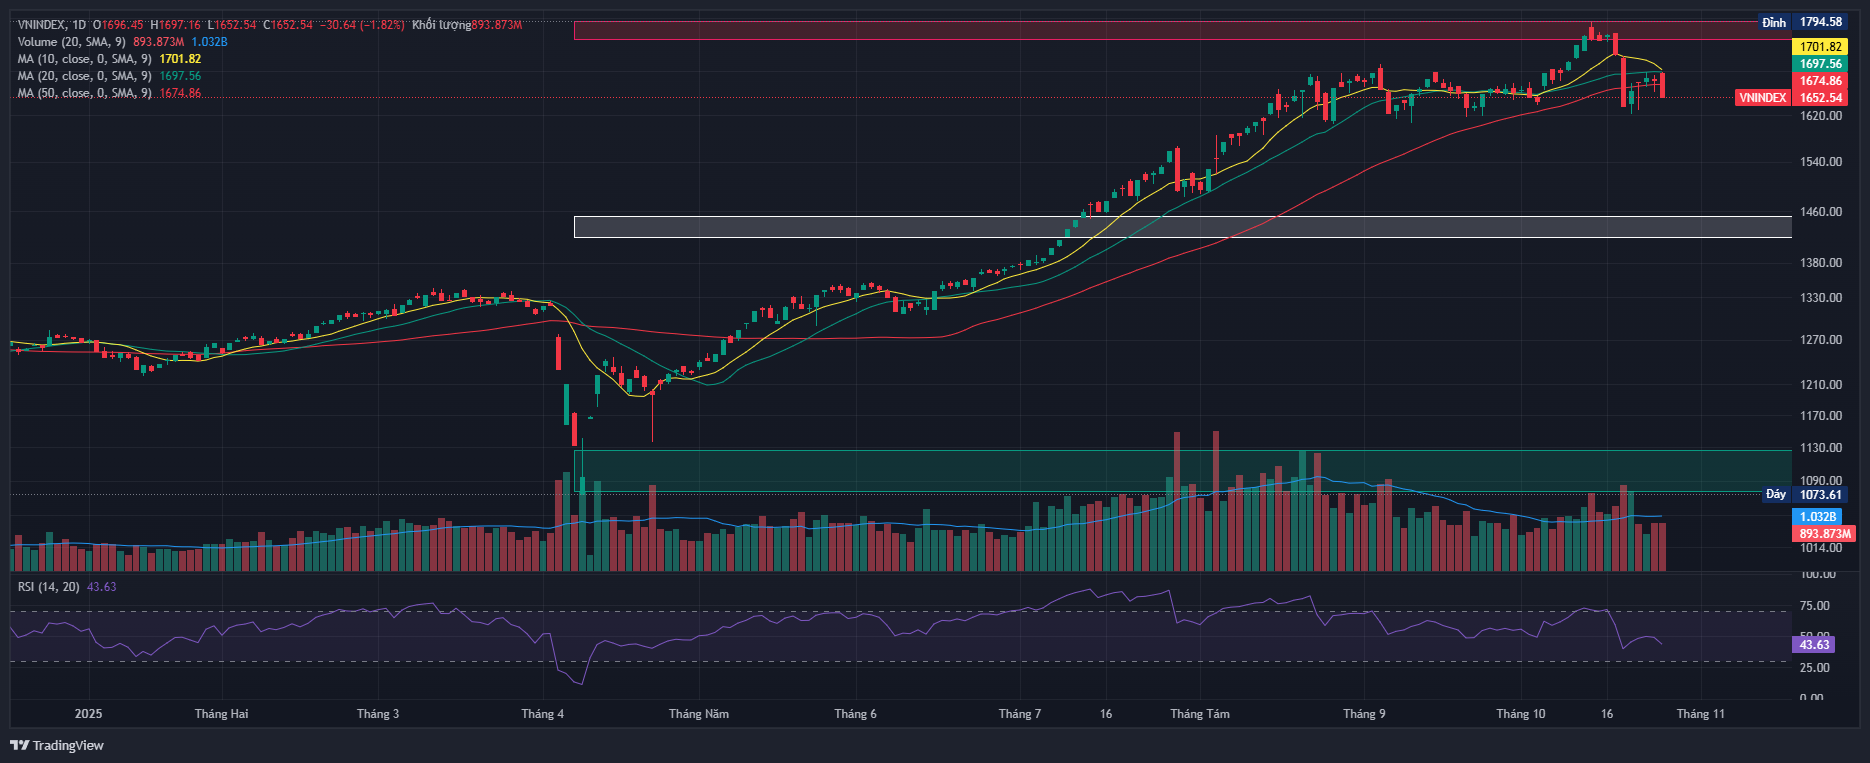
Task: Select the MA (10, close) indicator legend
Action: coord(84,59)
